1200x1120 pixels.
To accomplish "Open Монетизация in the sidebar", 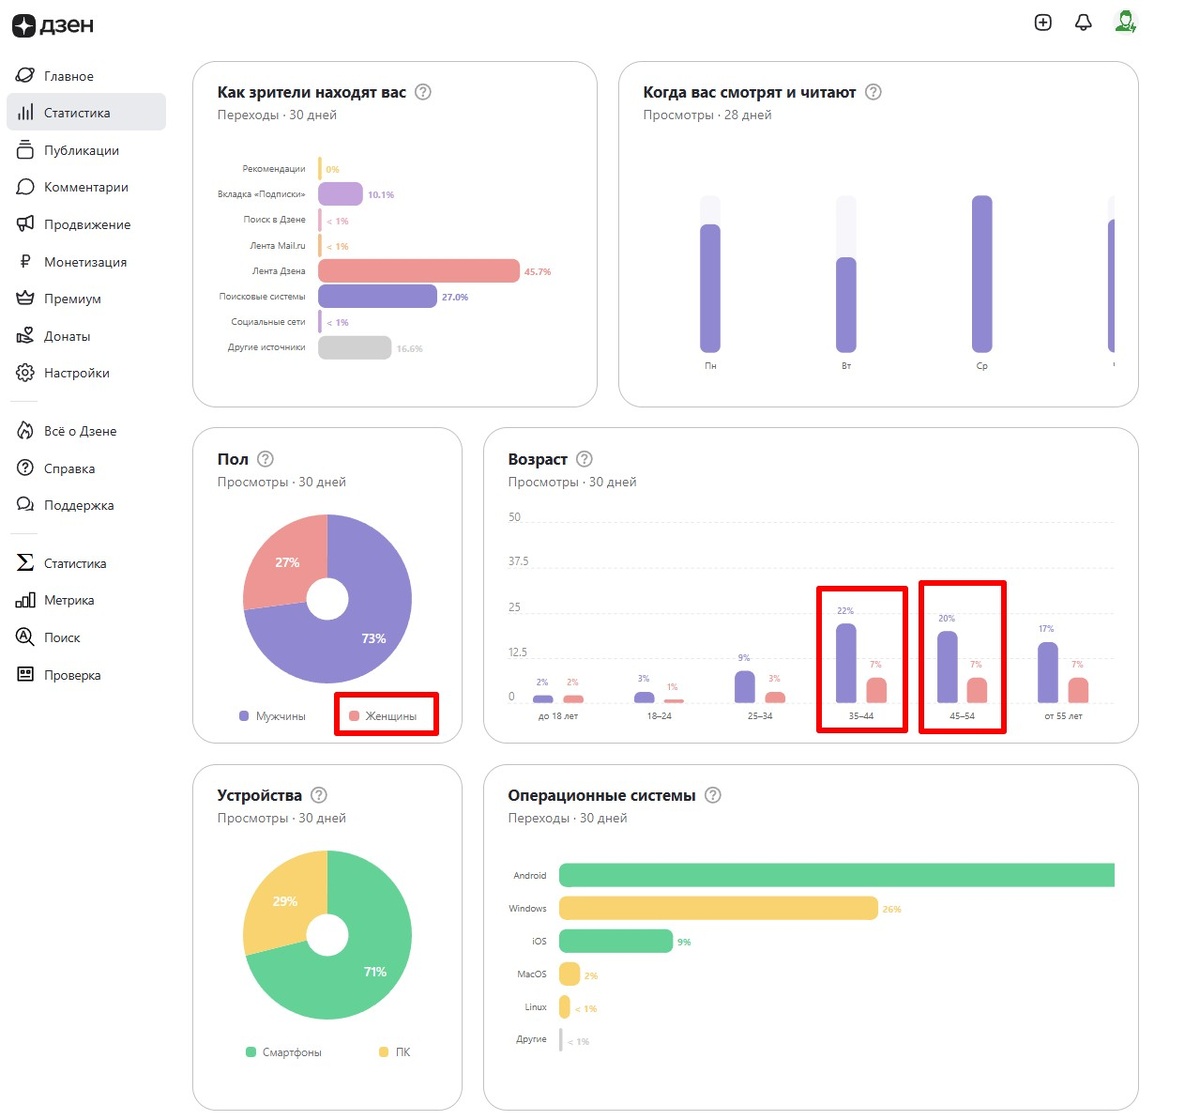I will 86,262.
